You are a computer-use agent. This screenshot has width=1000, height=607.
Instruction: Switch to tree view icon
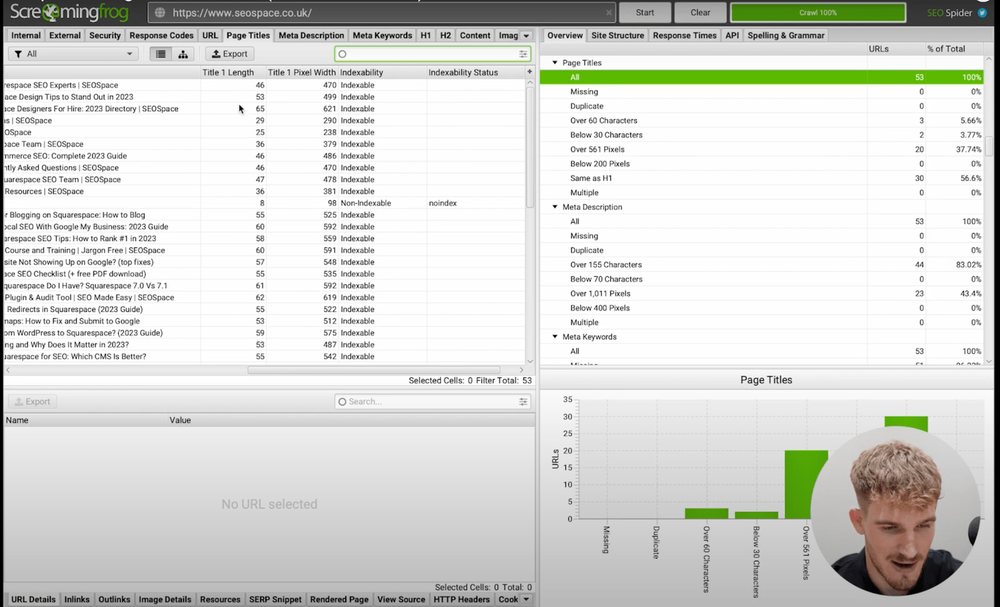[x=183, y=54]
